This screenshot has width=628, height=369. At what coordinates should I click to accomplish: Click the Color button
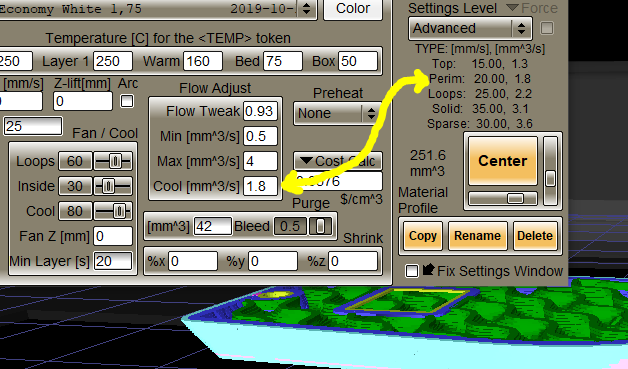353,9
